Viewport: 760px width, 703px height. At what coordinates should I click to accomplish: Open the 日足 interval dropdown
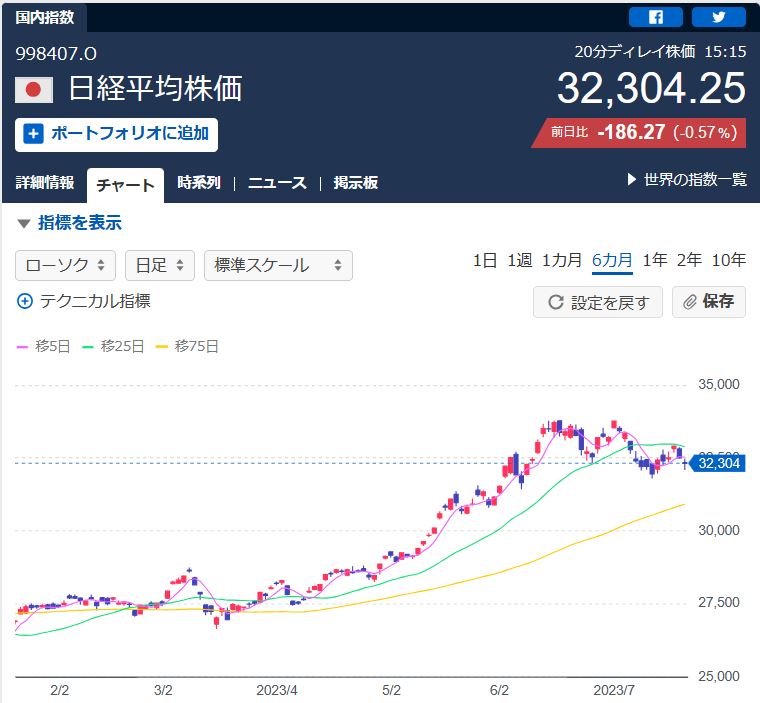(x=159, y=265)
